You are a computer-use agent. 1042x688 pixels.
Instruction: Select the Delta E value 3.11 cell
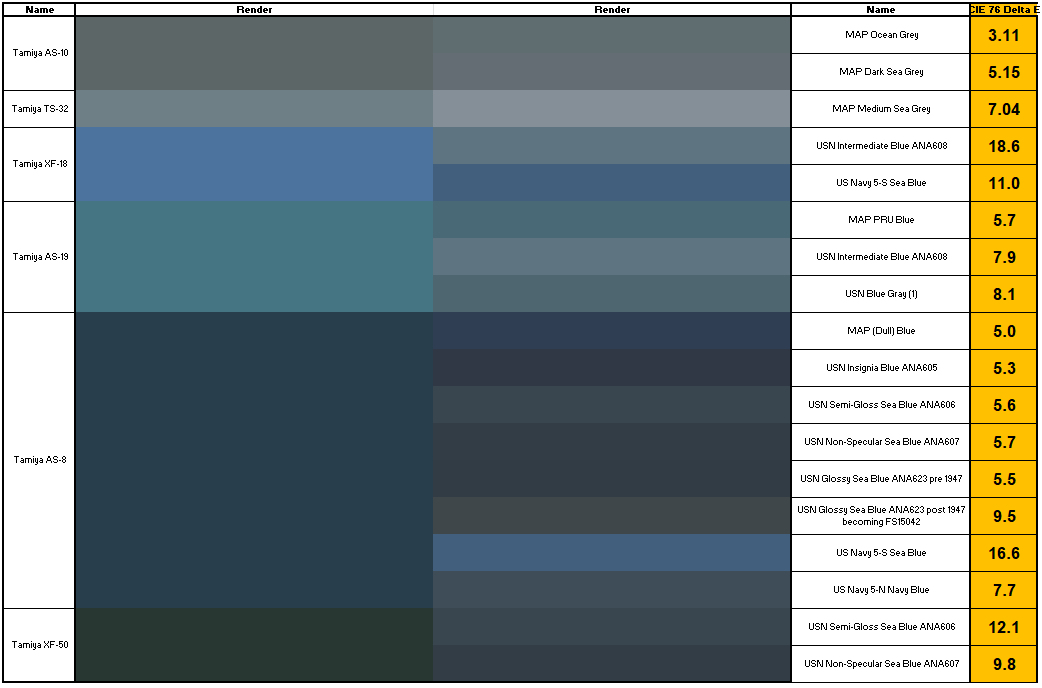tap(1004, 35)
